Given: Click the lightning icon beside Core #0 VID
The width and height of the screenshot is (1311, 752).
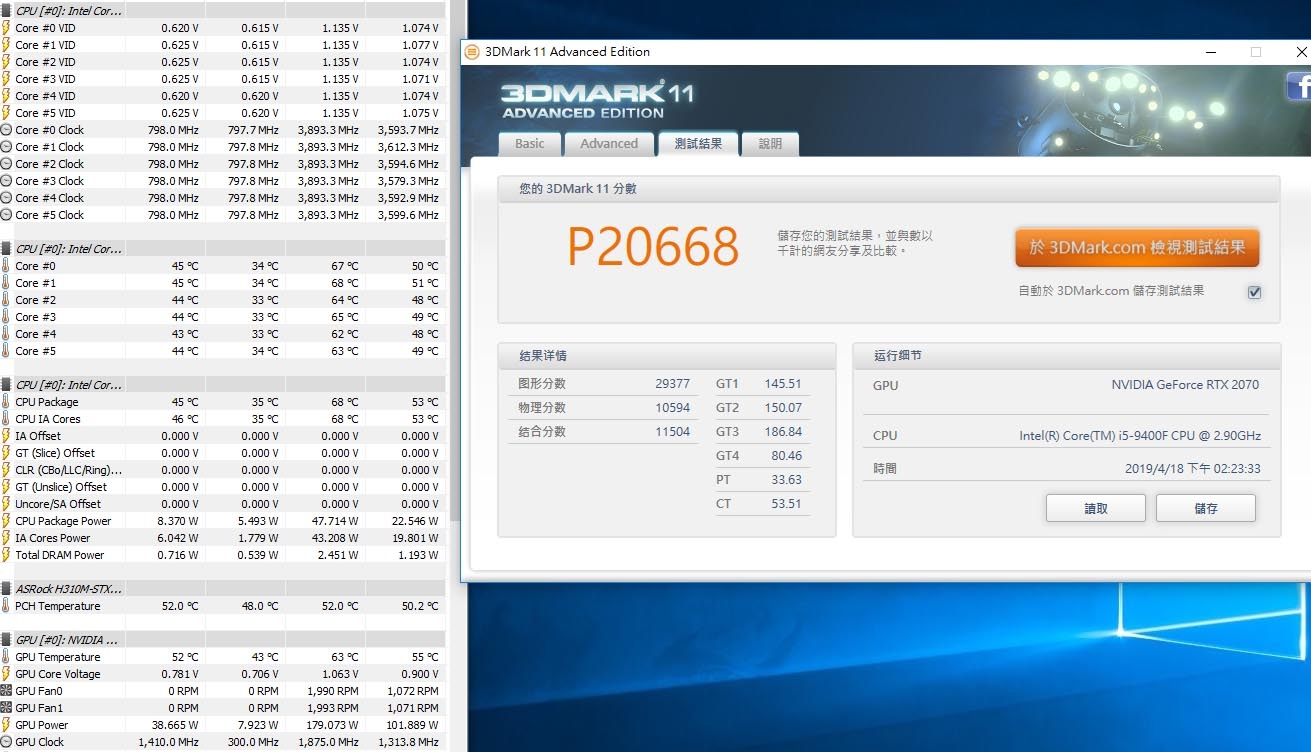Looking at the screenshot, I should point(6,28).
